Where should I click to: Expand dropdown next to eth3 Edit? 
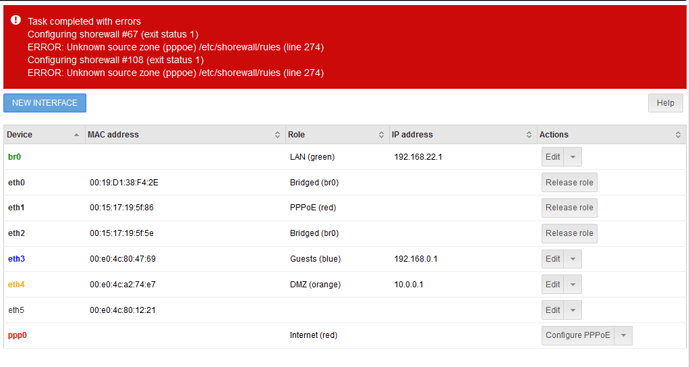click(573, 259)
